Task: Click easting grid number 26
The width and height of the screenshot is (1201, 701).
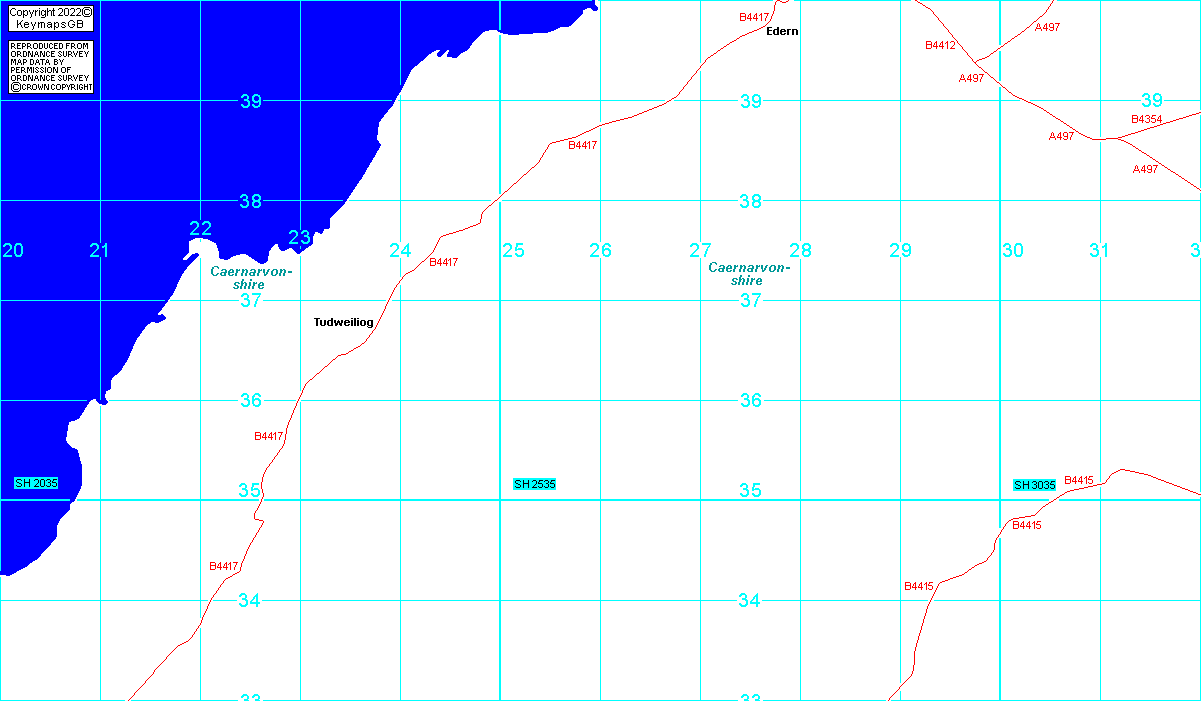Action: point(600,250)
